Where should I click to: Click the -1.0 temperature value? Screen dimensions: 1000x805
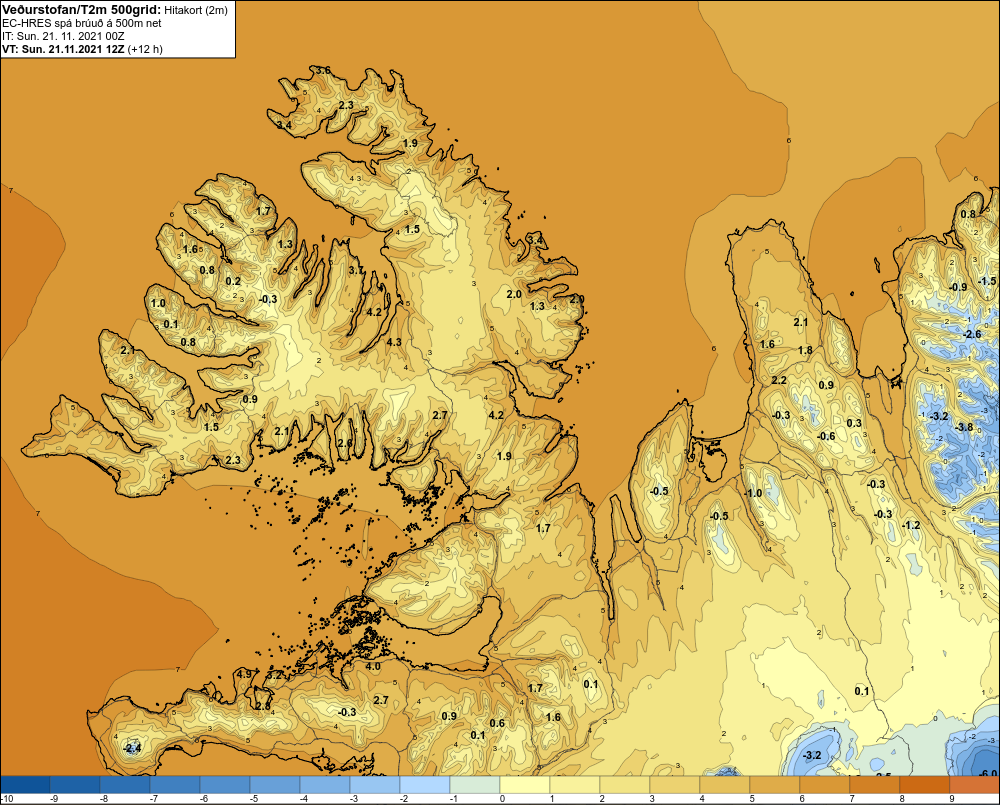(x=753, y=493)
